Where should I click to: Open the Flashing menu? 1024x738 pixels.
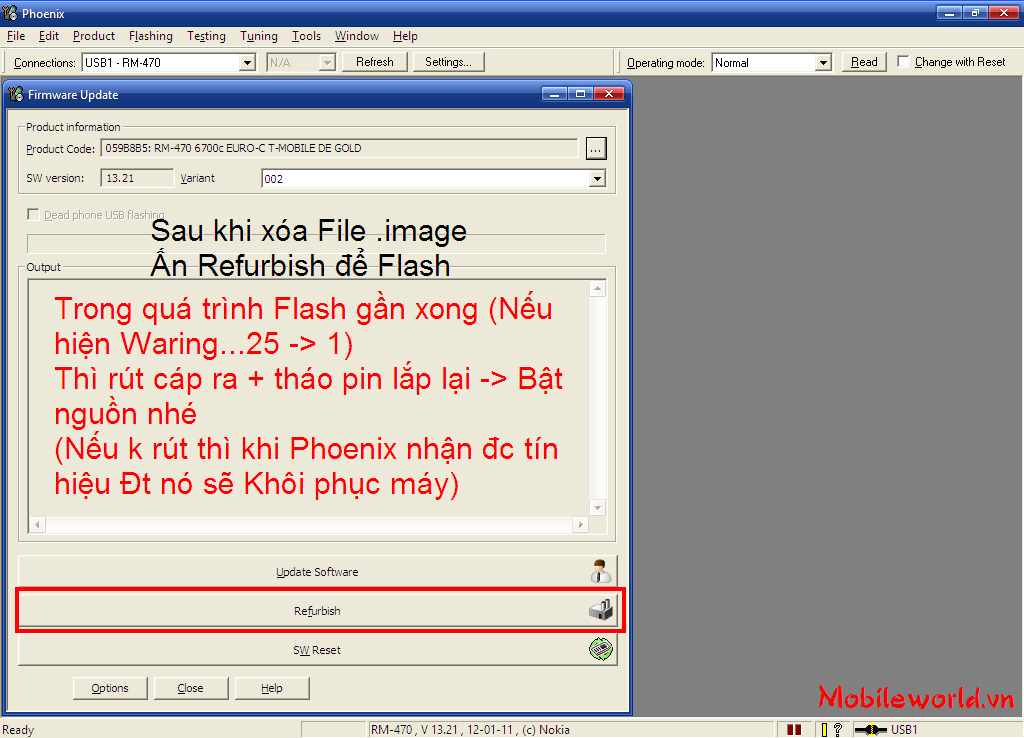pos(151,36)
